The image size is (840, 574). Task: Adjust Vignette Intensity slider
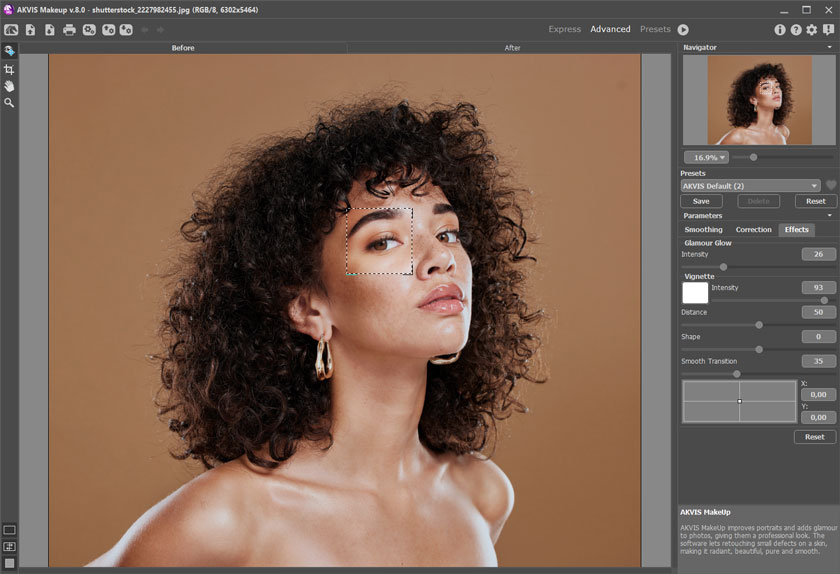point(773,301)
